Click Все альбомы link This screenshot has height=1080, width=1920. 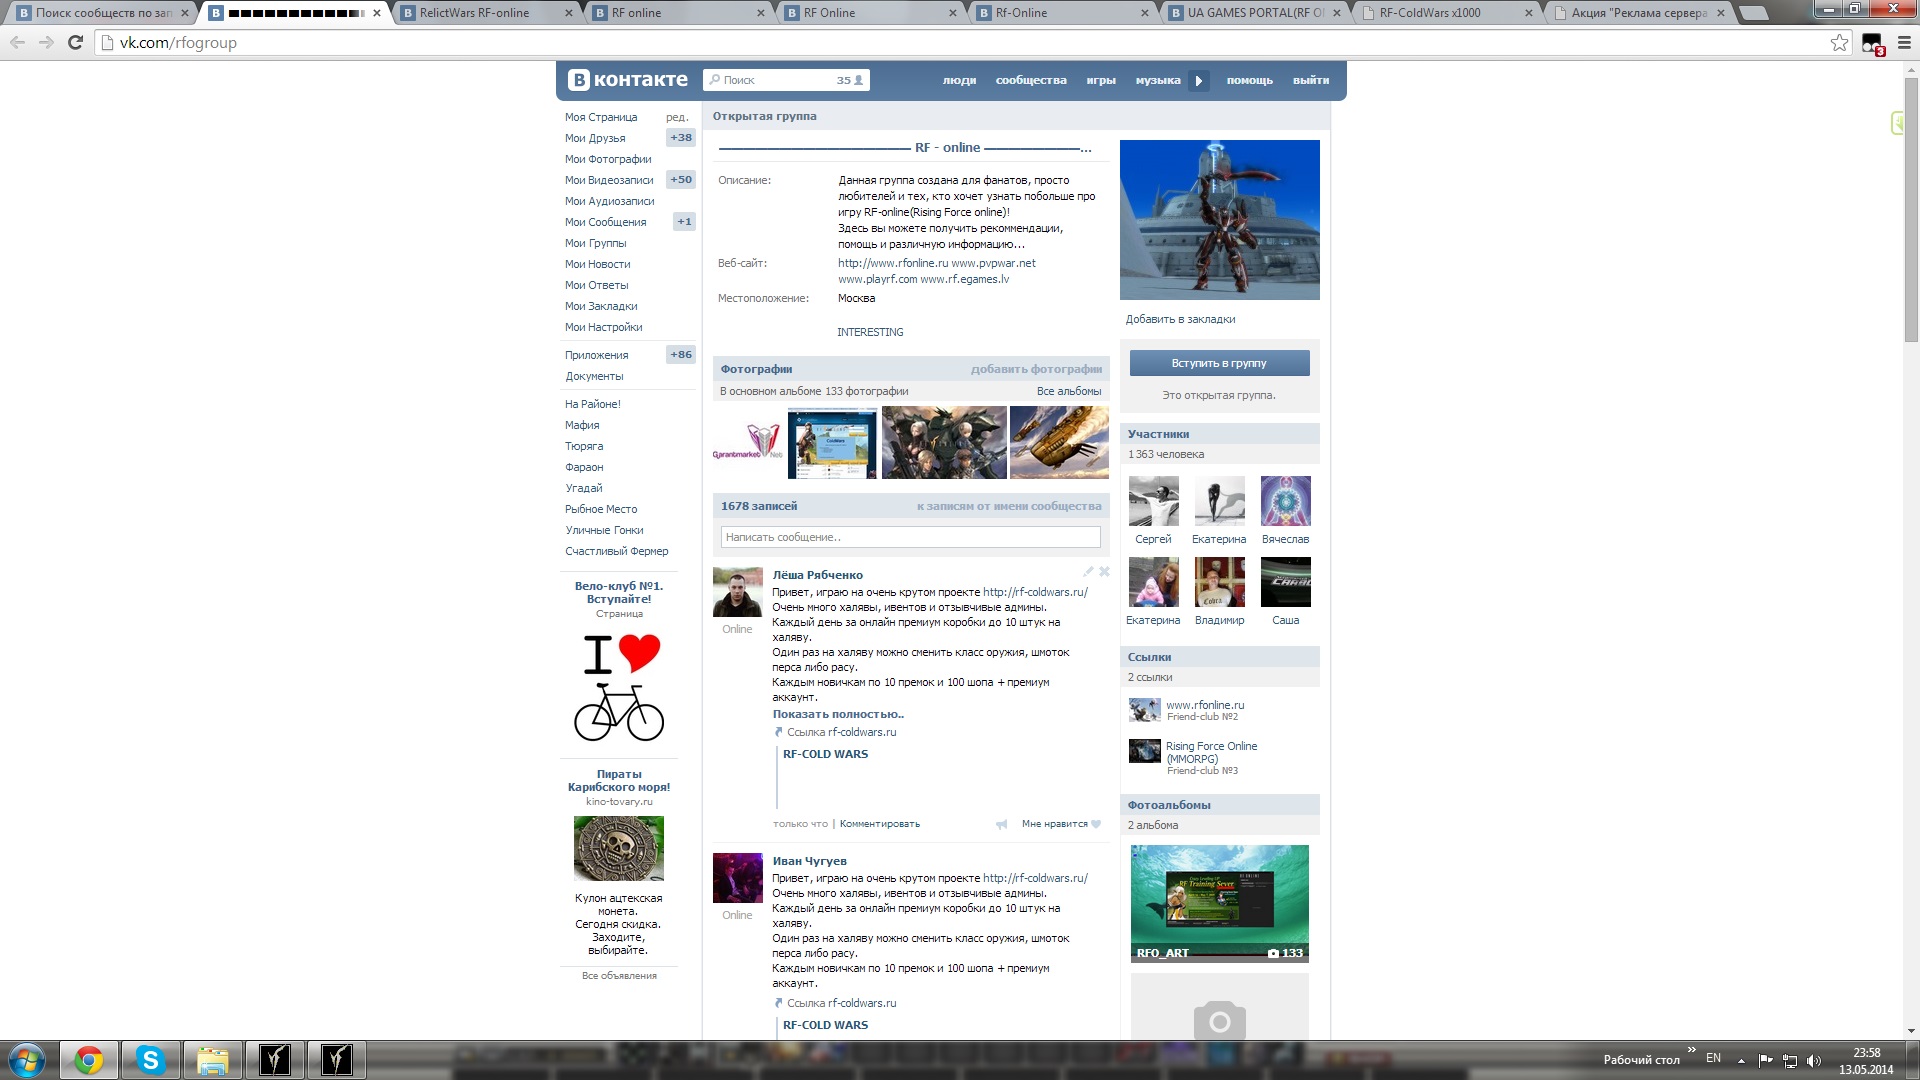click(1069, 391)
